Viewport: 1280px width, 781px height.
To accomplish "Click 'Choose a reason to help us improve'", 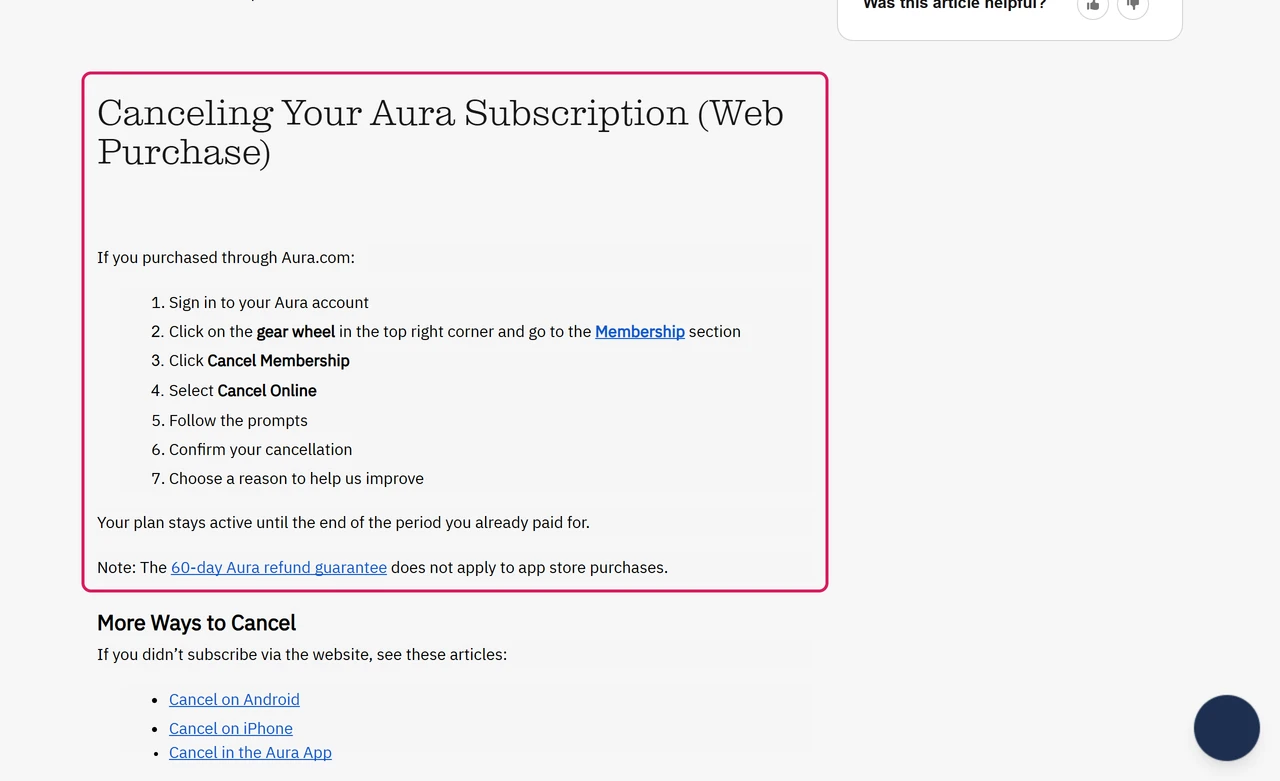I will [296, 479].
